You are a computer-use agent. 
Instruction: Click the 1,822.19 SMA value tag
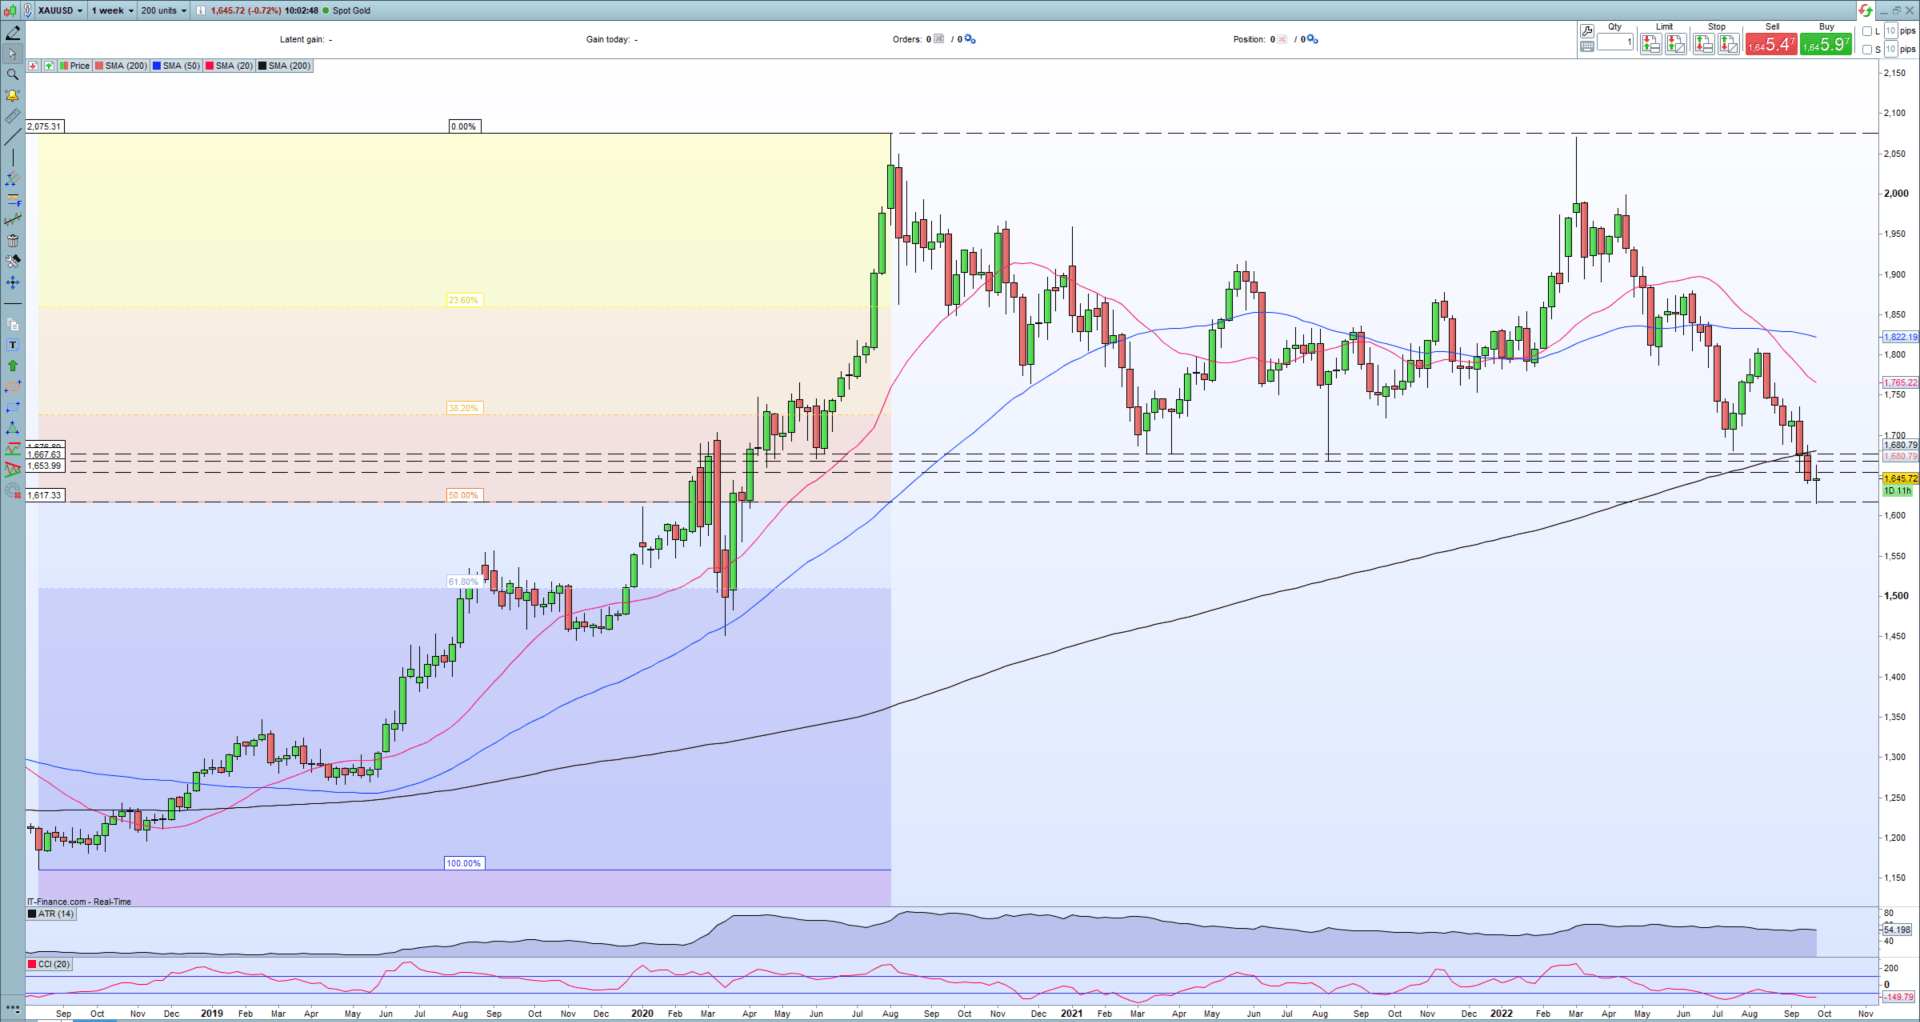pos(1900,337)
